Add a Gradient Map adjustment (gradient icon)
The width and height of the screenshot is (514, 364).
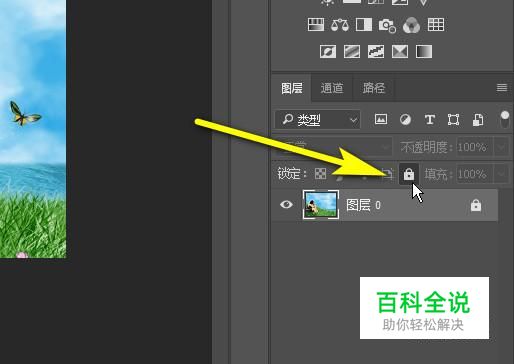[424, 52]
